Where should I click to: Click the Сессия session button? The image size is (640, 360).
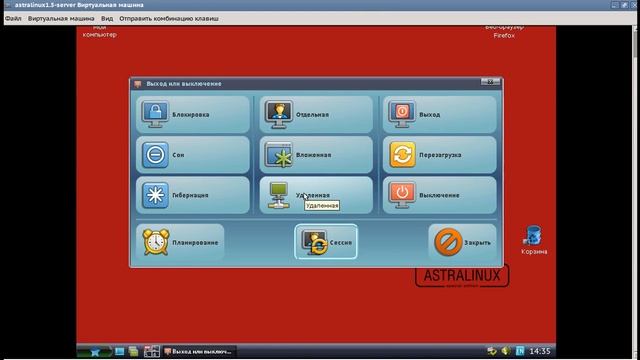[326, 242]
